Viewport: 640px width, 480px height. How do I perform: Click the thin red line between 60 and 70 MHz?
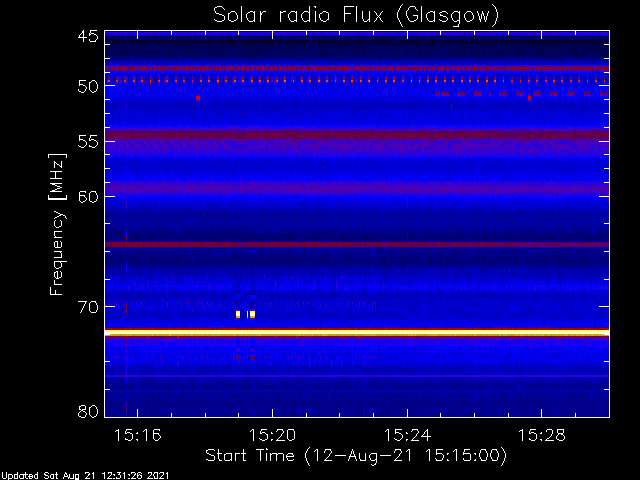click(357, 244)
